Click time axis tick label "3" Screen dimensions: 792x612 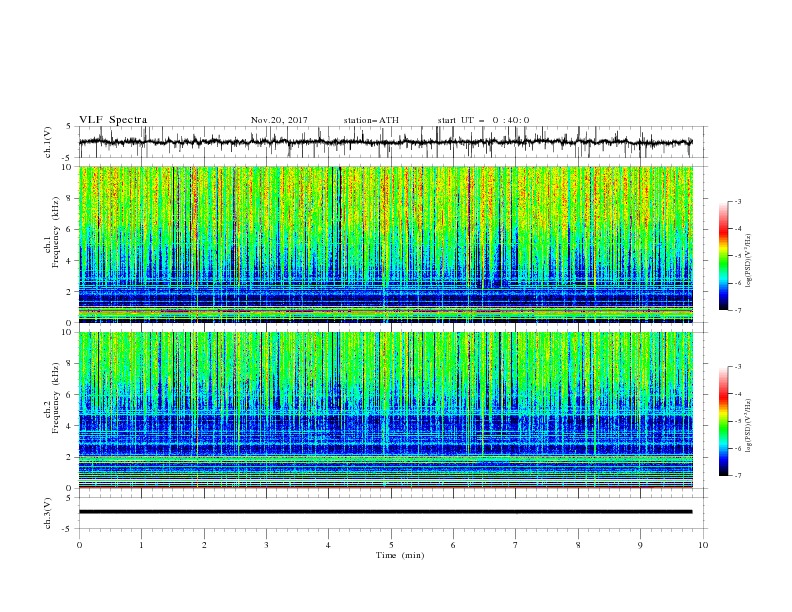tap(266, 545)
